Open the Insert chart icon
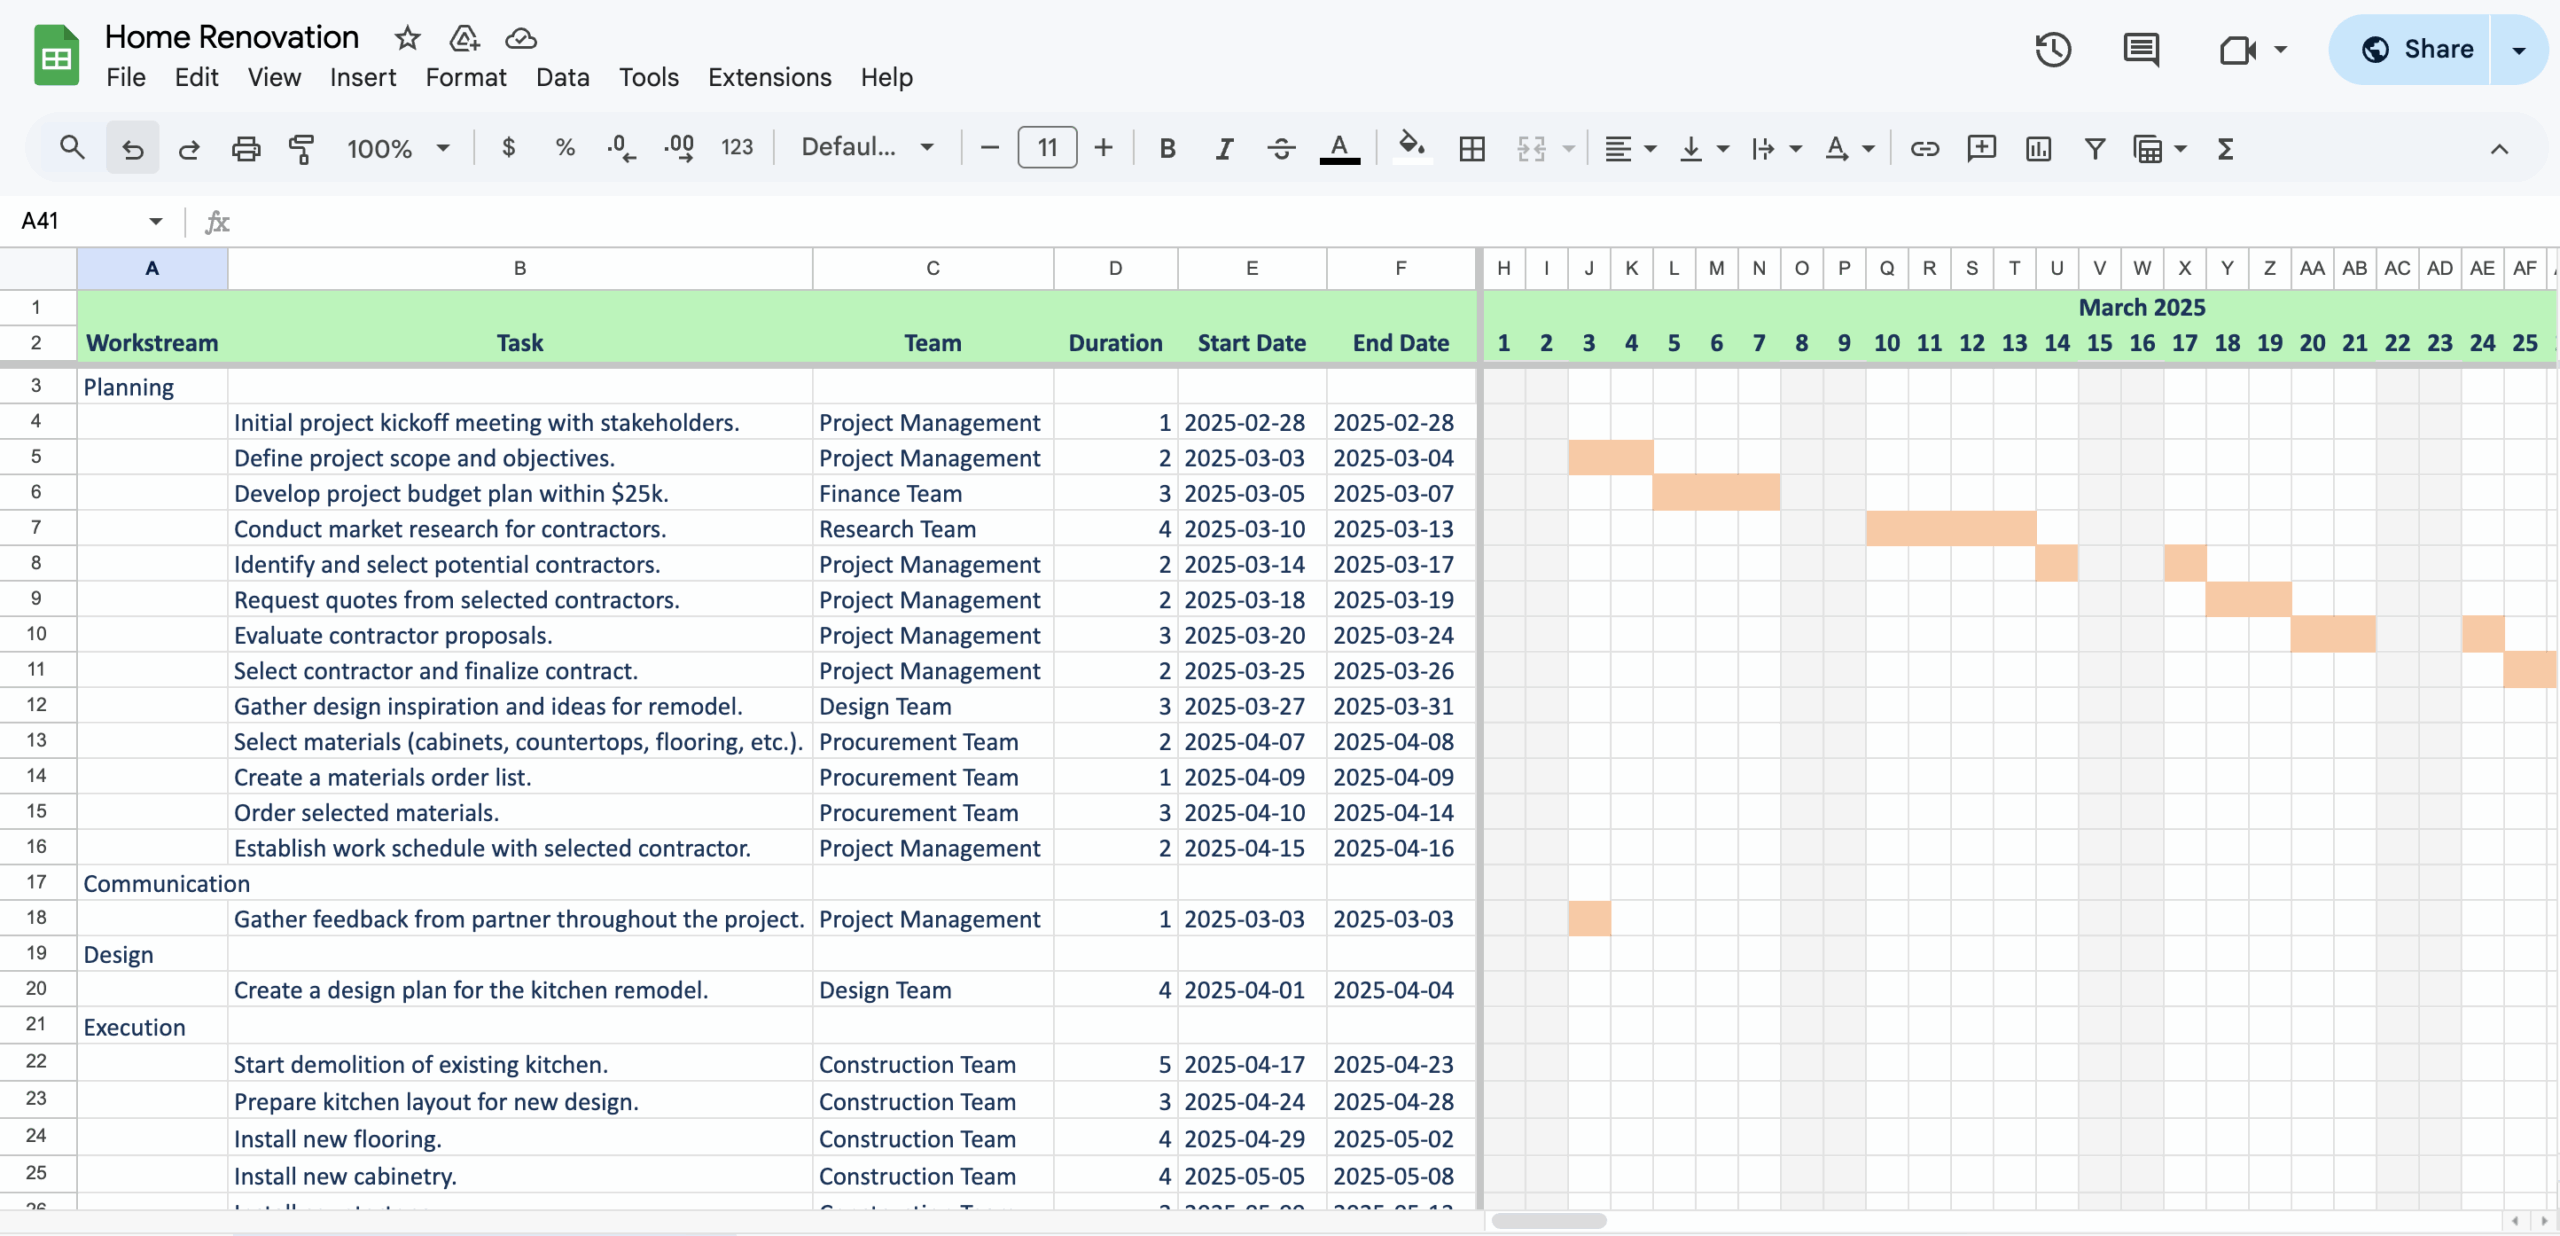The width and height of the screenshot is (2560, 1236). tap(2037, 148)
